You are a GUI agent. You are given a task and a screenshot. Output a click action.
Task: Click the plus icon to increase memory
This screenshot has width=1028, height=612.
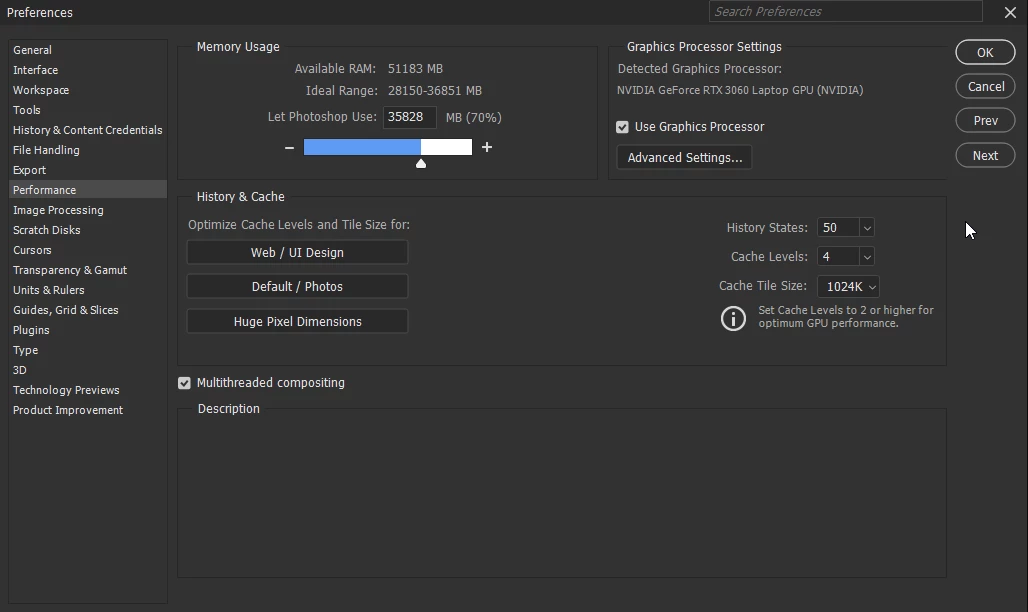(x=486, y=147)
